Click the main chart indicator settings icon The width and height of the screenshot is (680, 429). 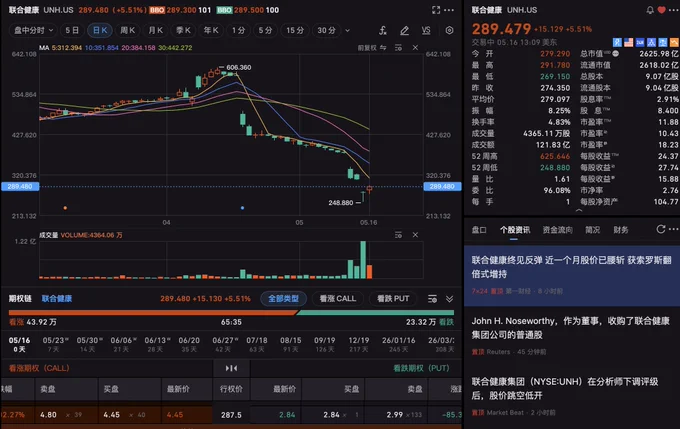pyautogui.click(x=399, y=48)
